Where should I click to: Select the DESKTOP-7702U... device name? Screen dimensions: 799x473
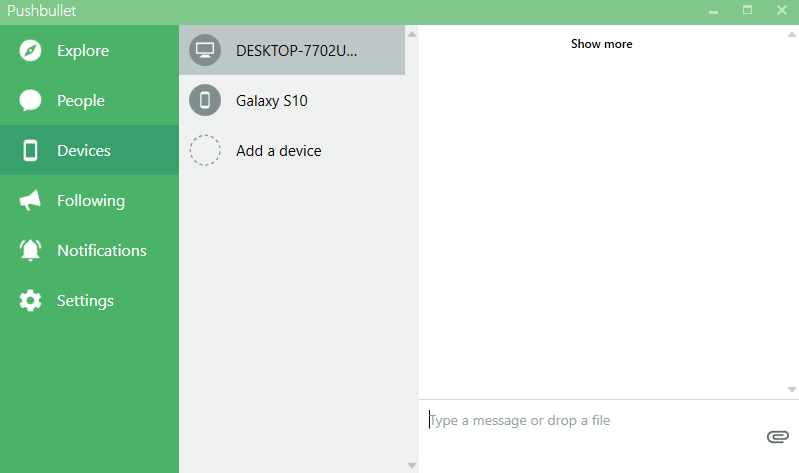(x=297, y=50)
